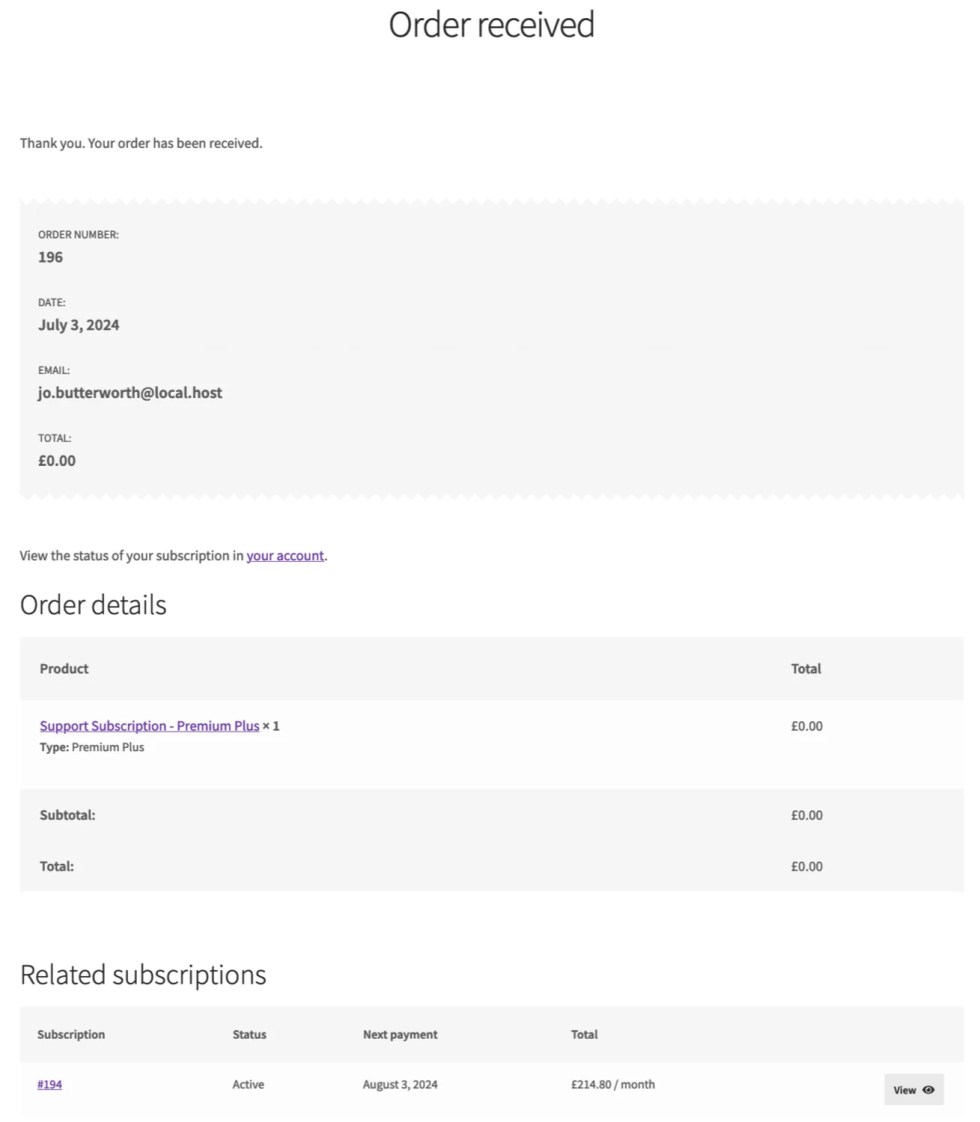Click the £214.80 / month subscription total
Viewport: 980px width, 1122px height.
pos(613,1084)
